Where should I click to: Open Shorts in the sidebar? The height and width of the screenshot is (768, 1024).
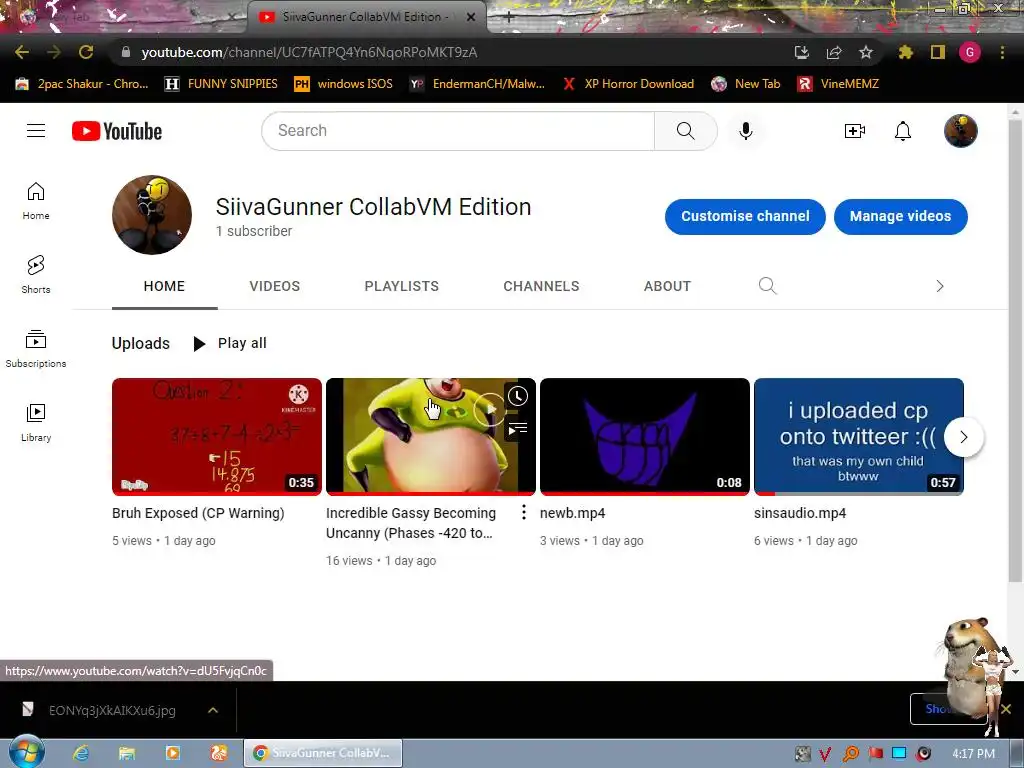36,275
